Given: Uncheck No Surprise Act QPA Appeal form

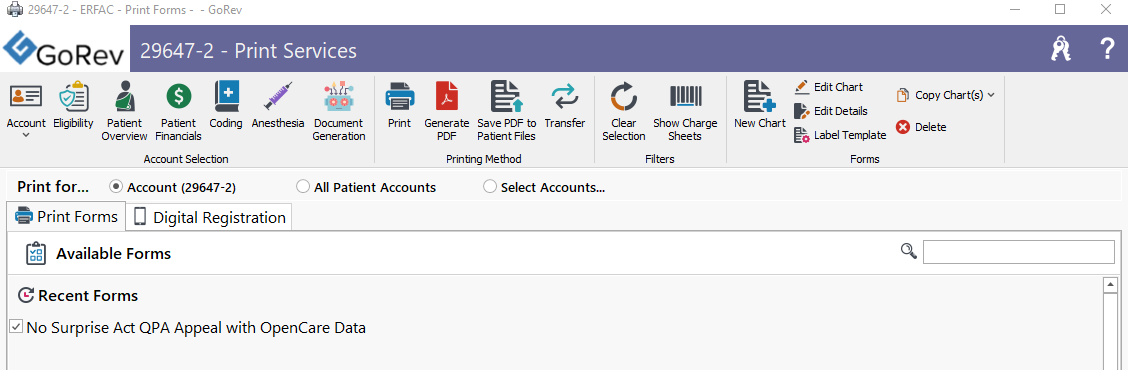Looking at the screenshot, I should point(16,328).
